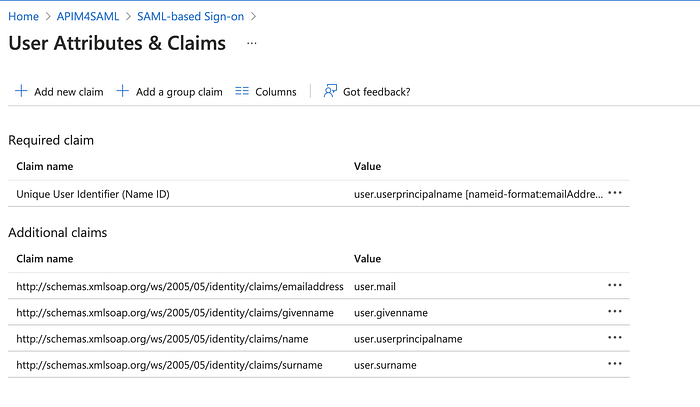Open the Columns list icon
The height and width of the screenshot is (407, 700).
point(242,91)
